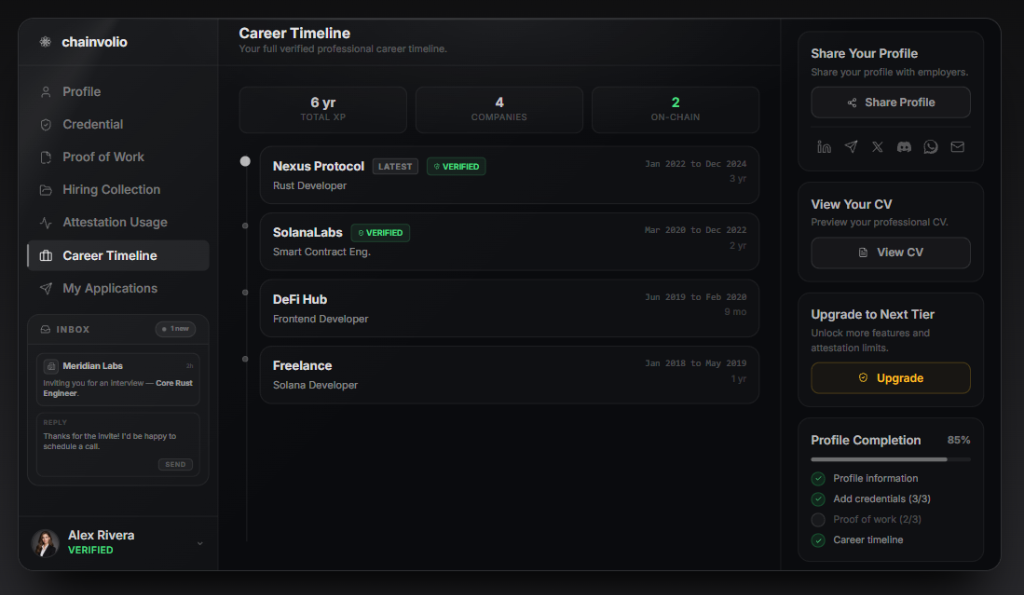
Task: Click Alex Rivera's avatar photo
Action: (x=45, y=543)
